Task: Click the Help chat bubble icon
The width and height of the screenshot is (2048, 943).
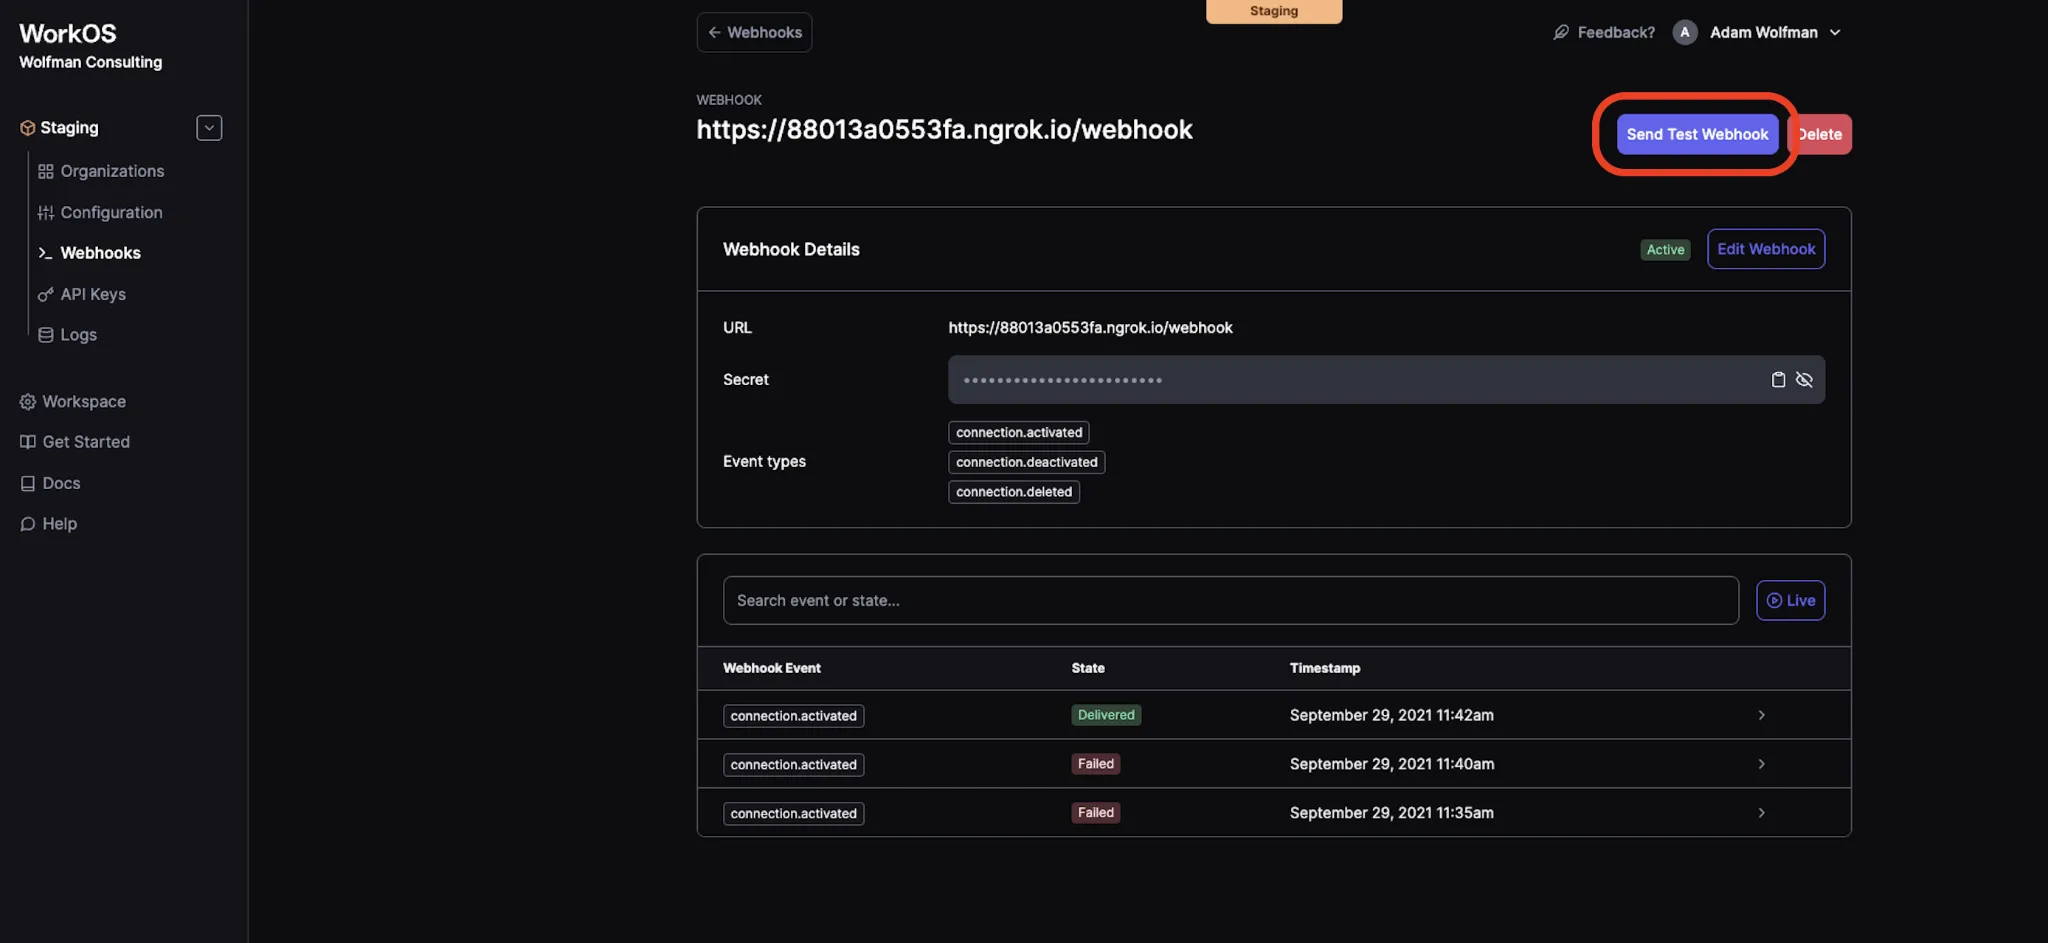Action: point(28,524)
